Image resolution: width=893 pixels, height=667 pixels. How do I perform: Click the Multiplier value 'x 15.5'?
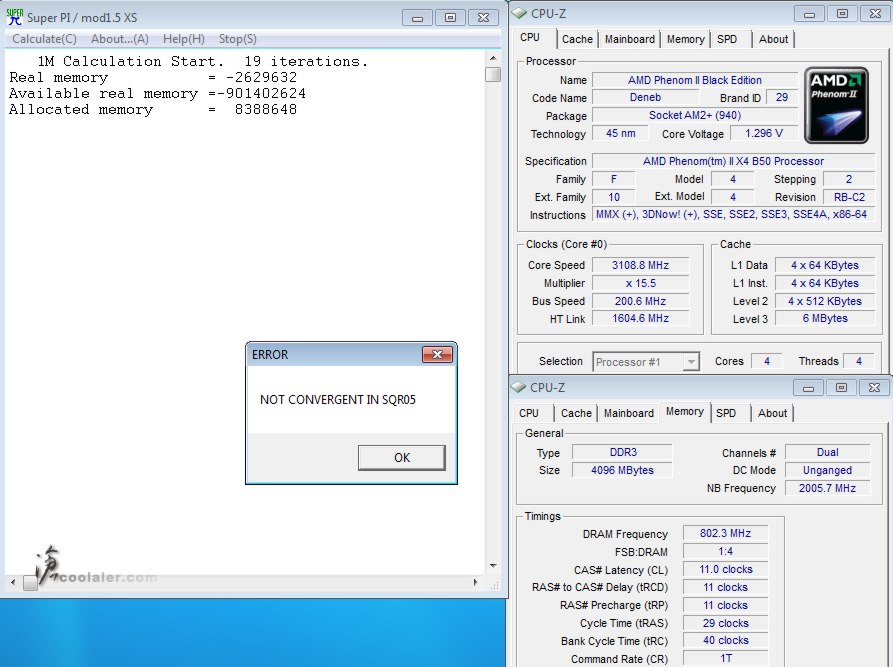(640, 283)
